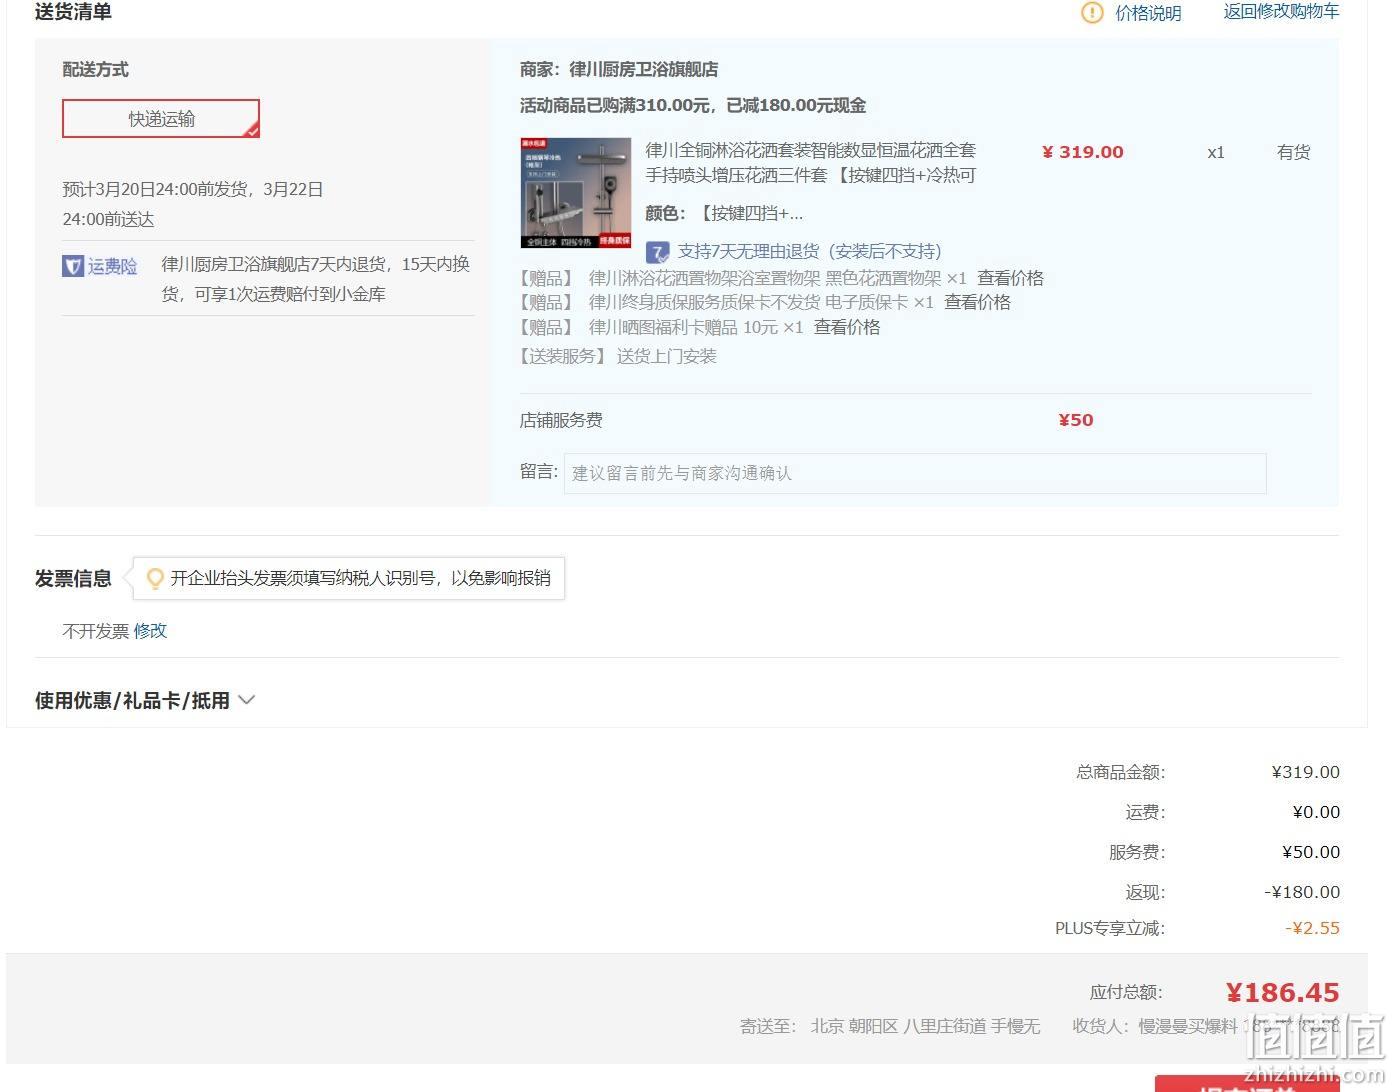Go back via 返回修改购物车 link
Image resolution: width=1394 pixels, height=1092 pixels.
(1281, 11)
